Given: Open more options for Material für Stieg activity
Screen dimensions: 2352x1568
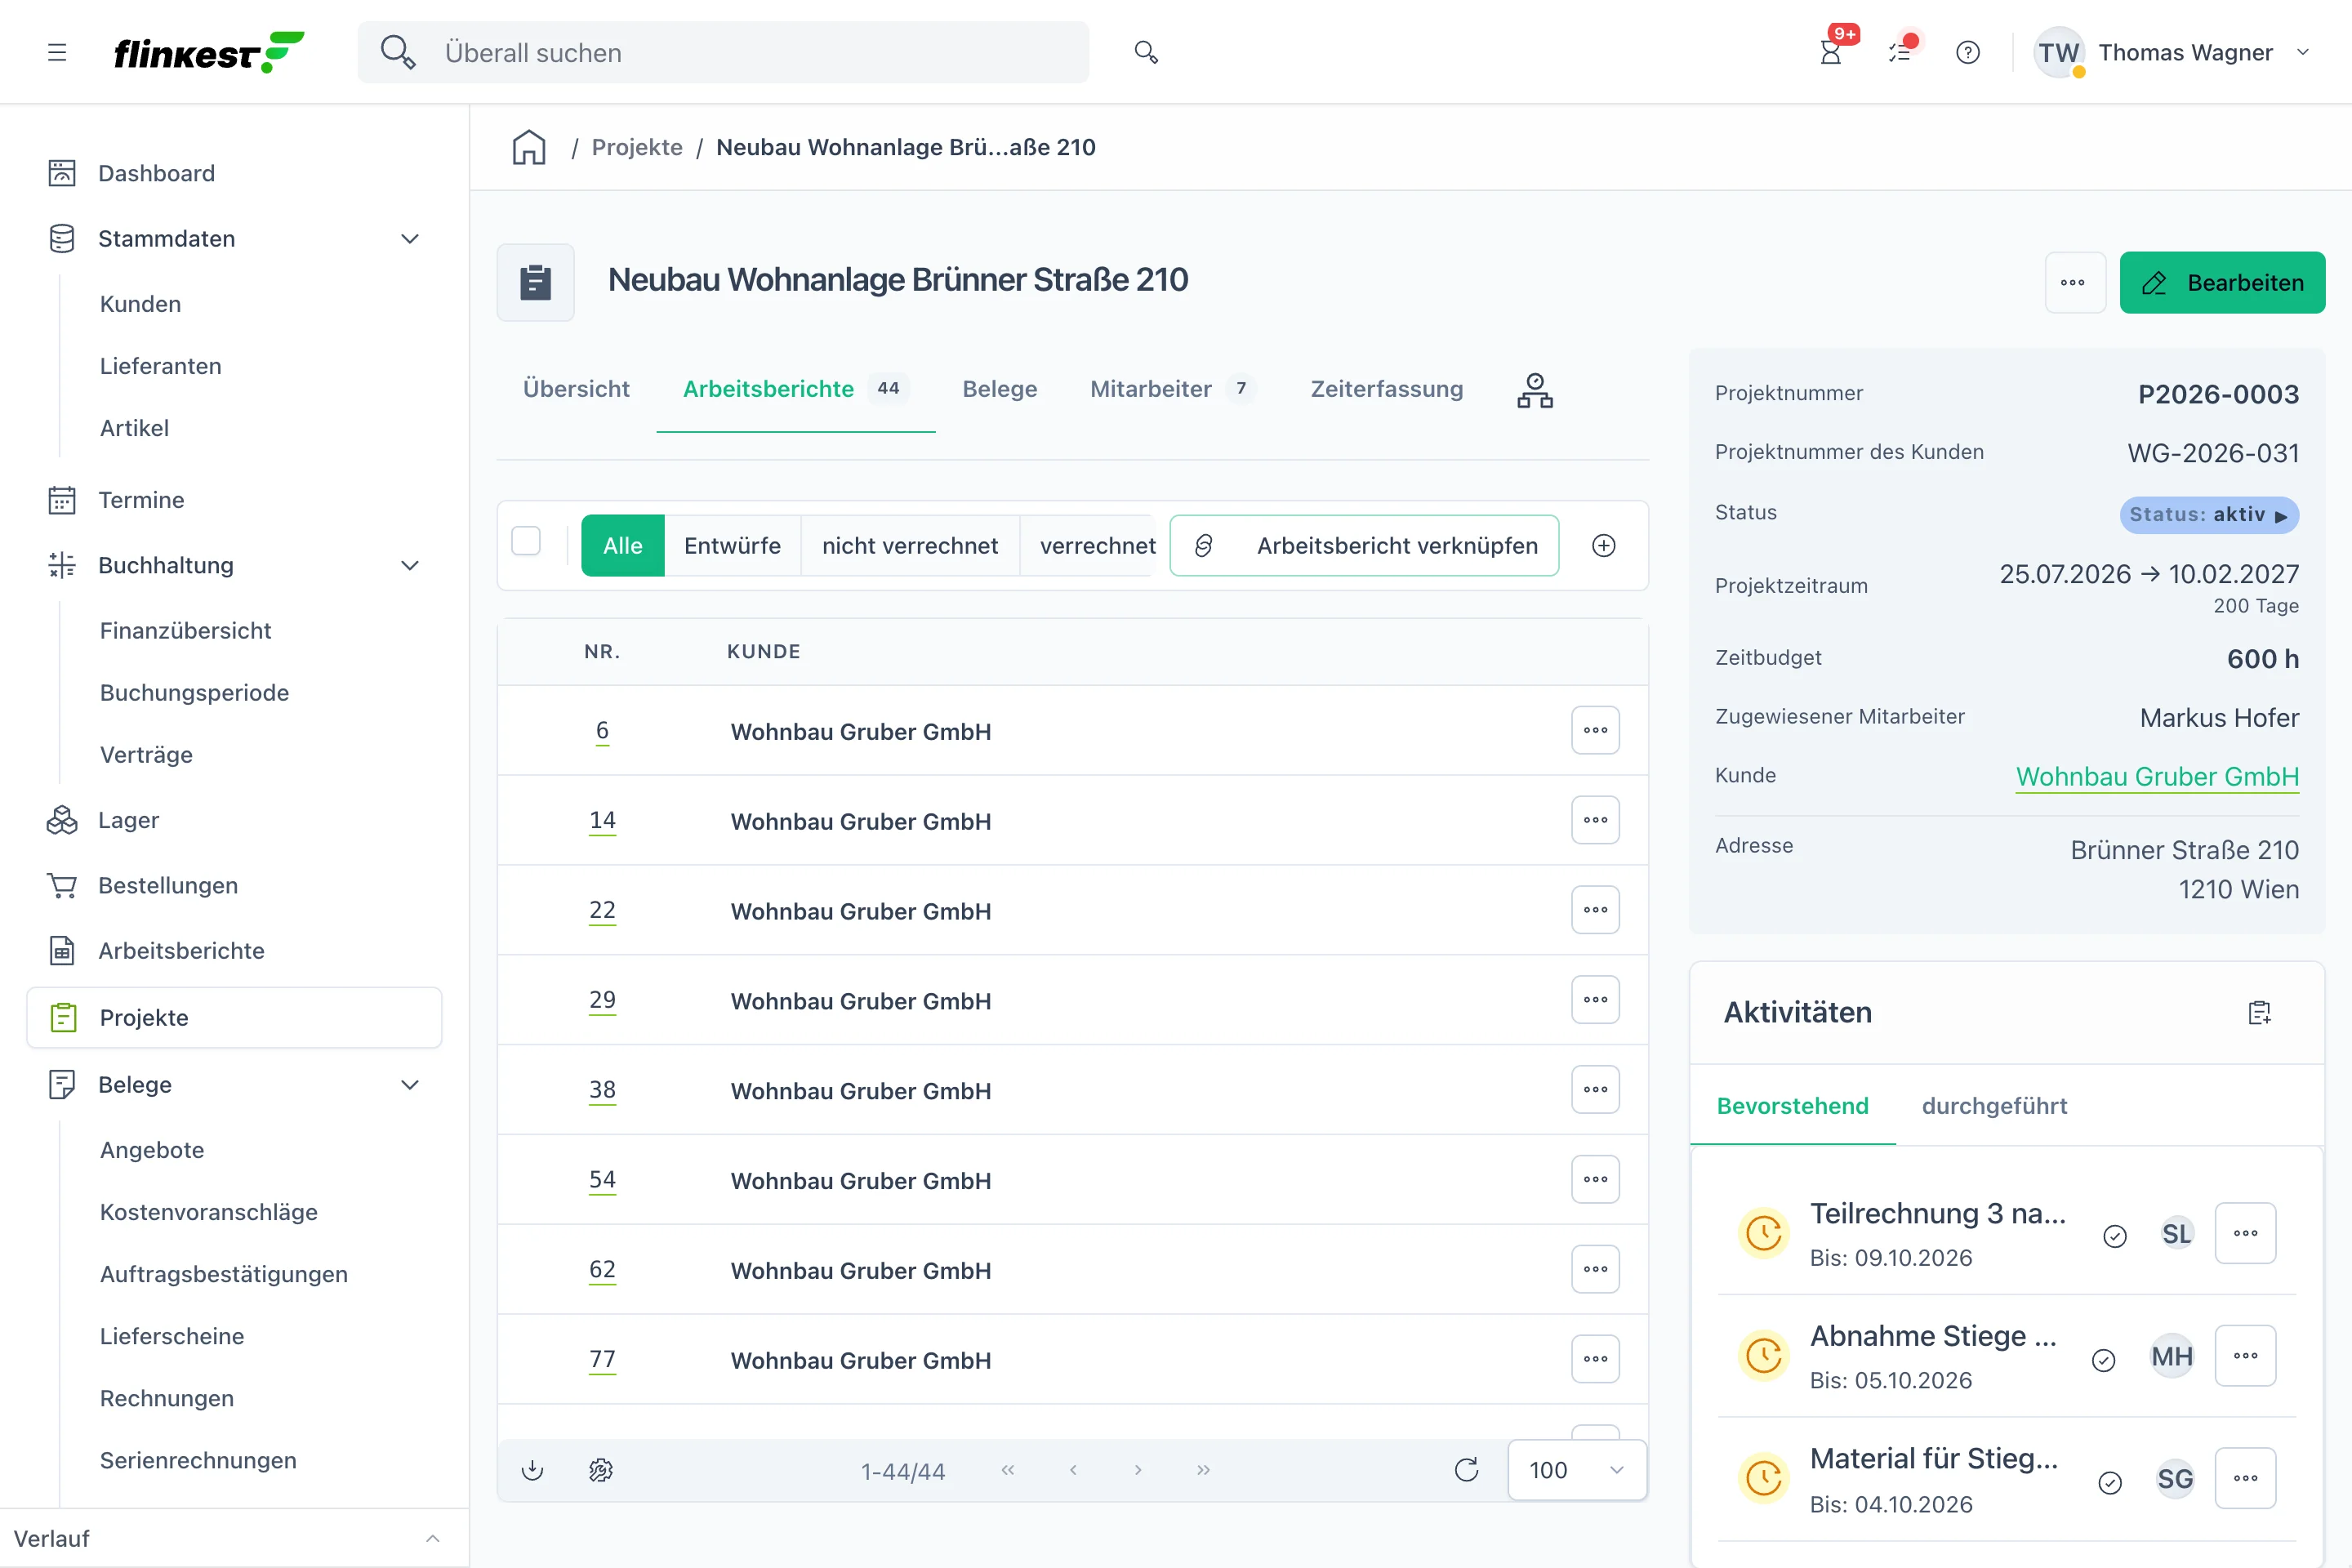Looking at the screenshot, I should [2246, 1478].
